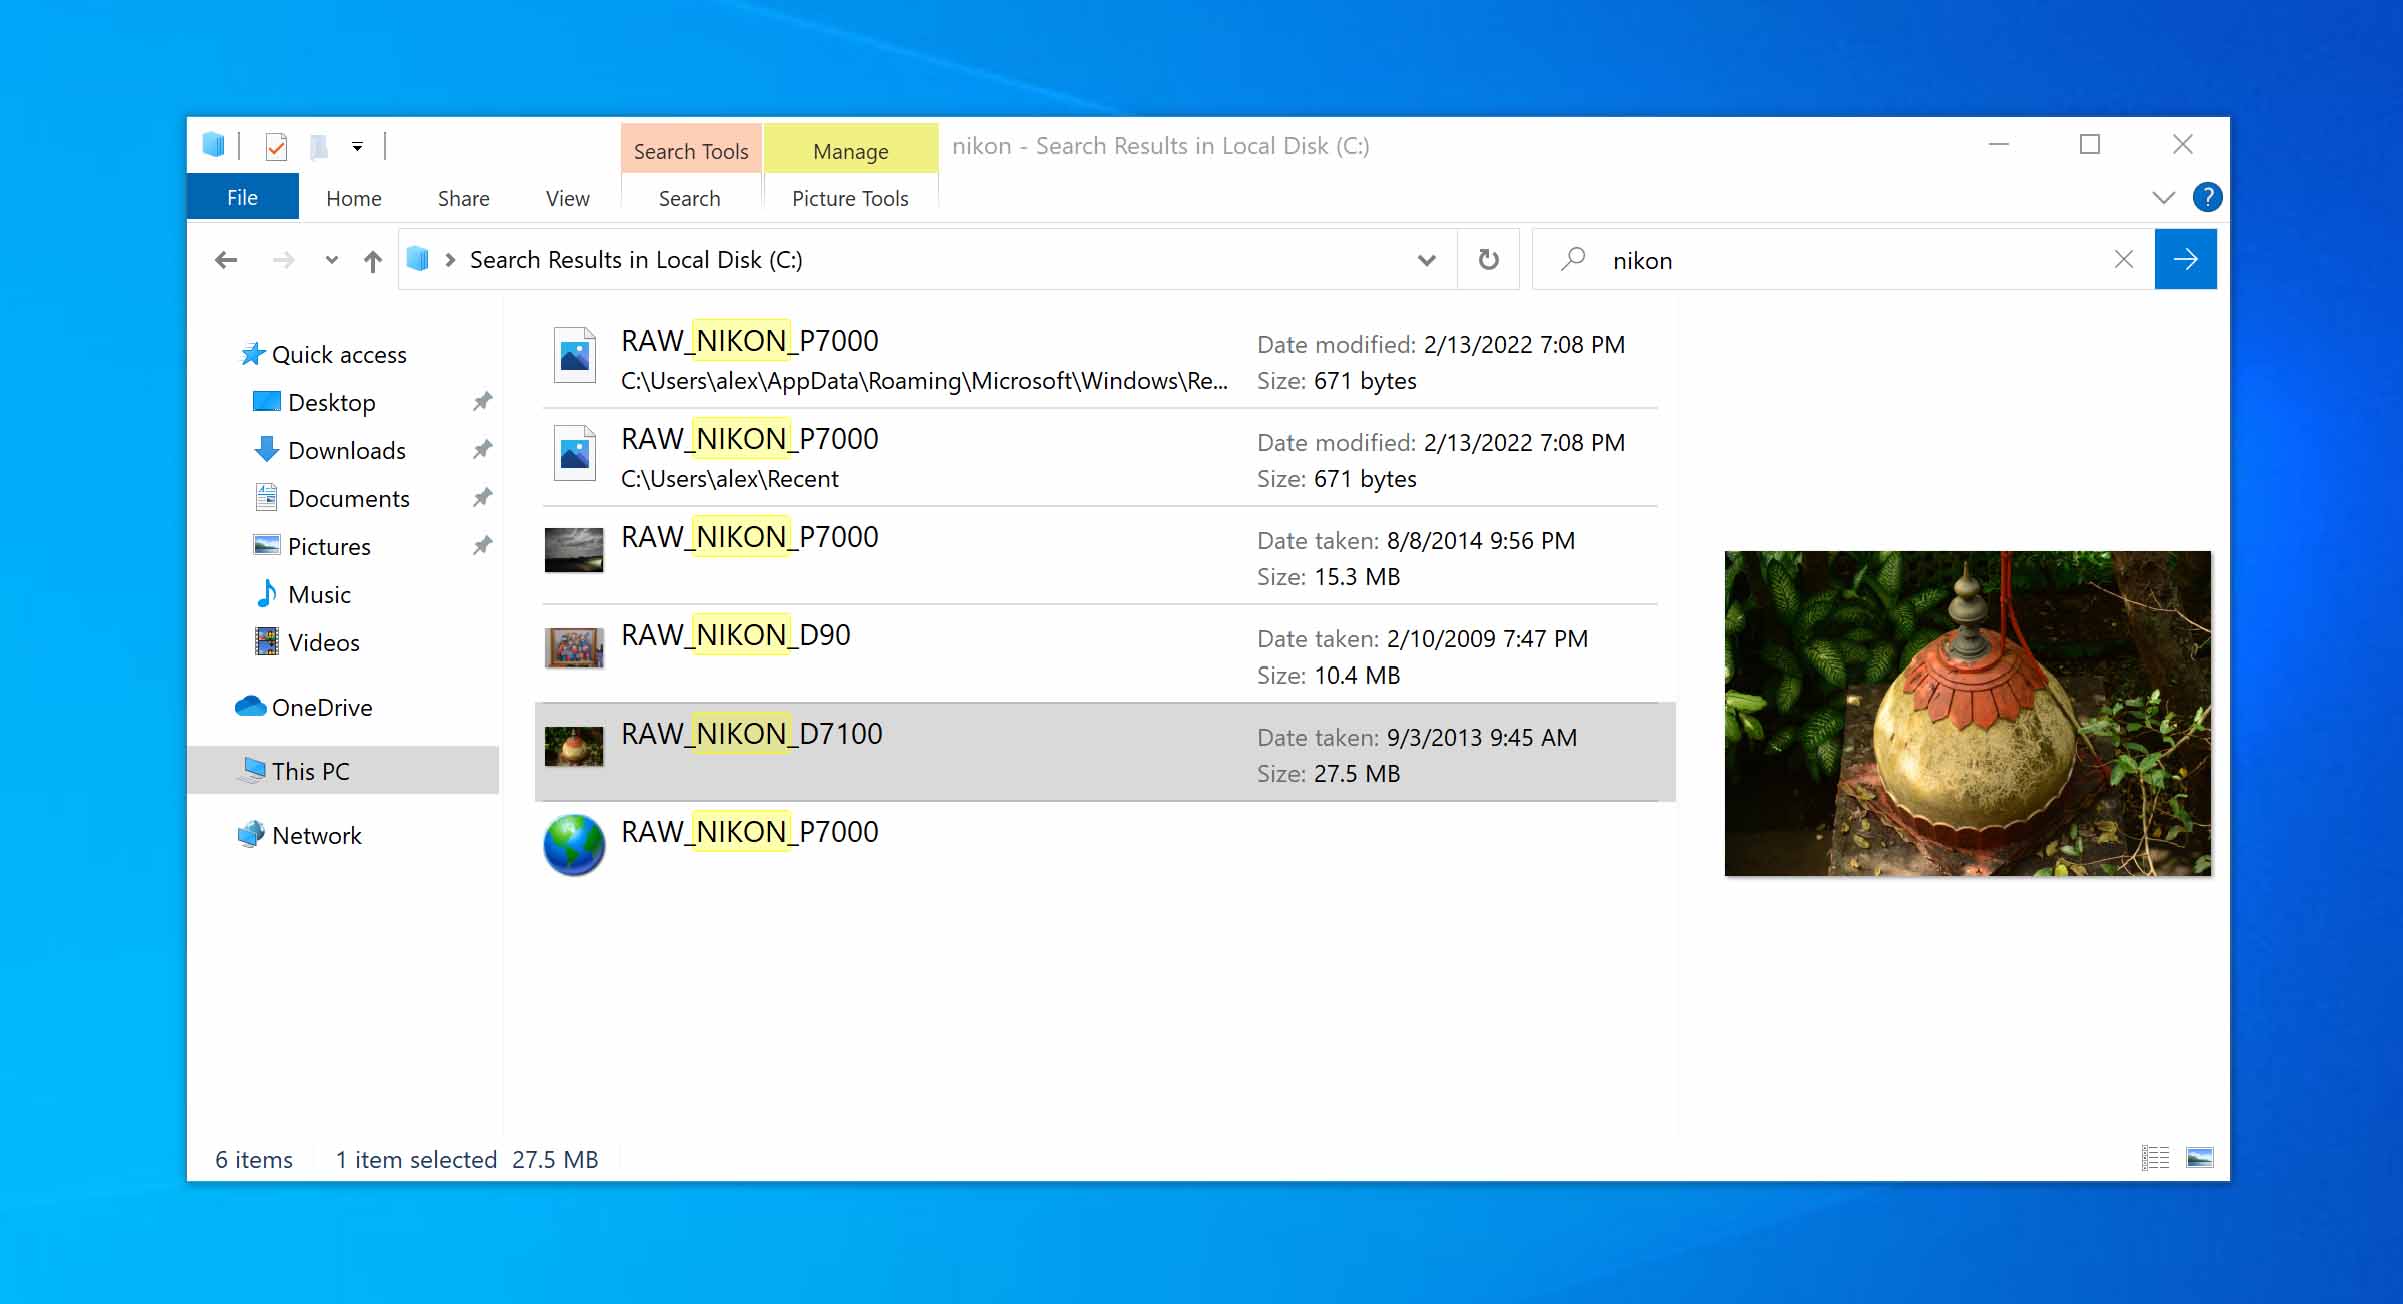This screenshot has height=1304, width=2403.
Task: Switch to Details view layout icon
Action: click(2155, 1158)
